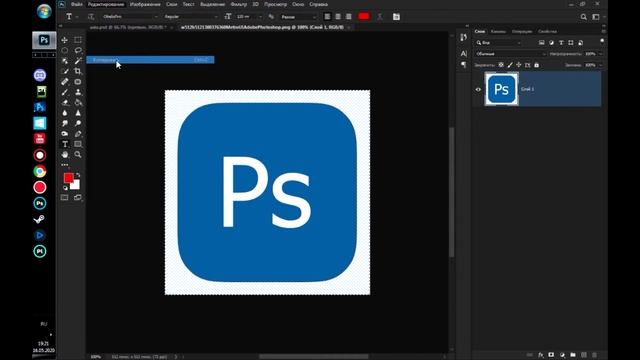The height and width of the screenshot is (360, 640).
Task: Open the Type tool preset picker
Action: [x=71, y=17]
